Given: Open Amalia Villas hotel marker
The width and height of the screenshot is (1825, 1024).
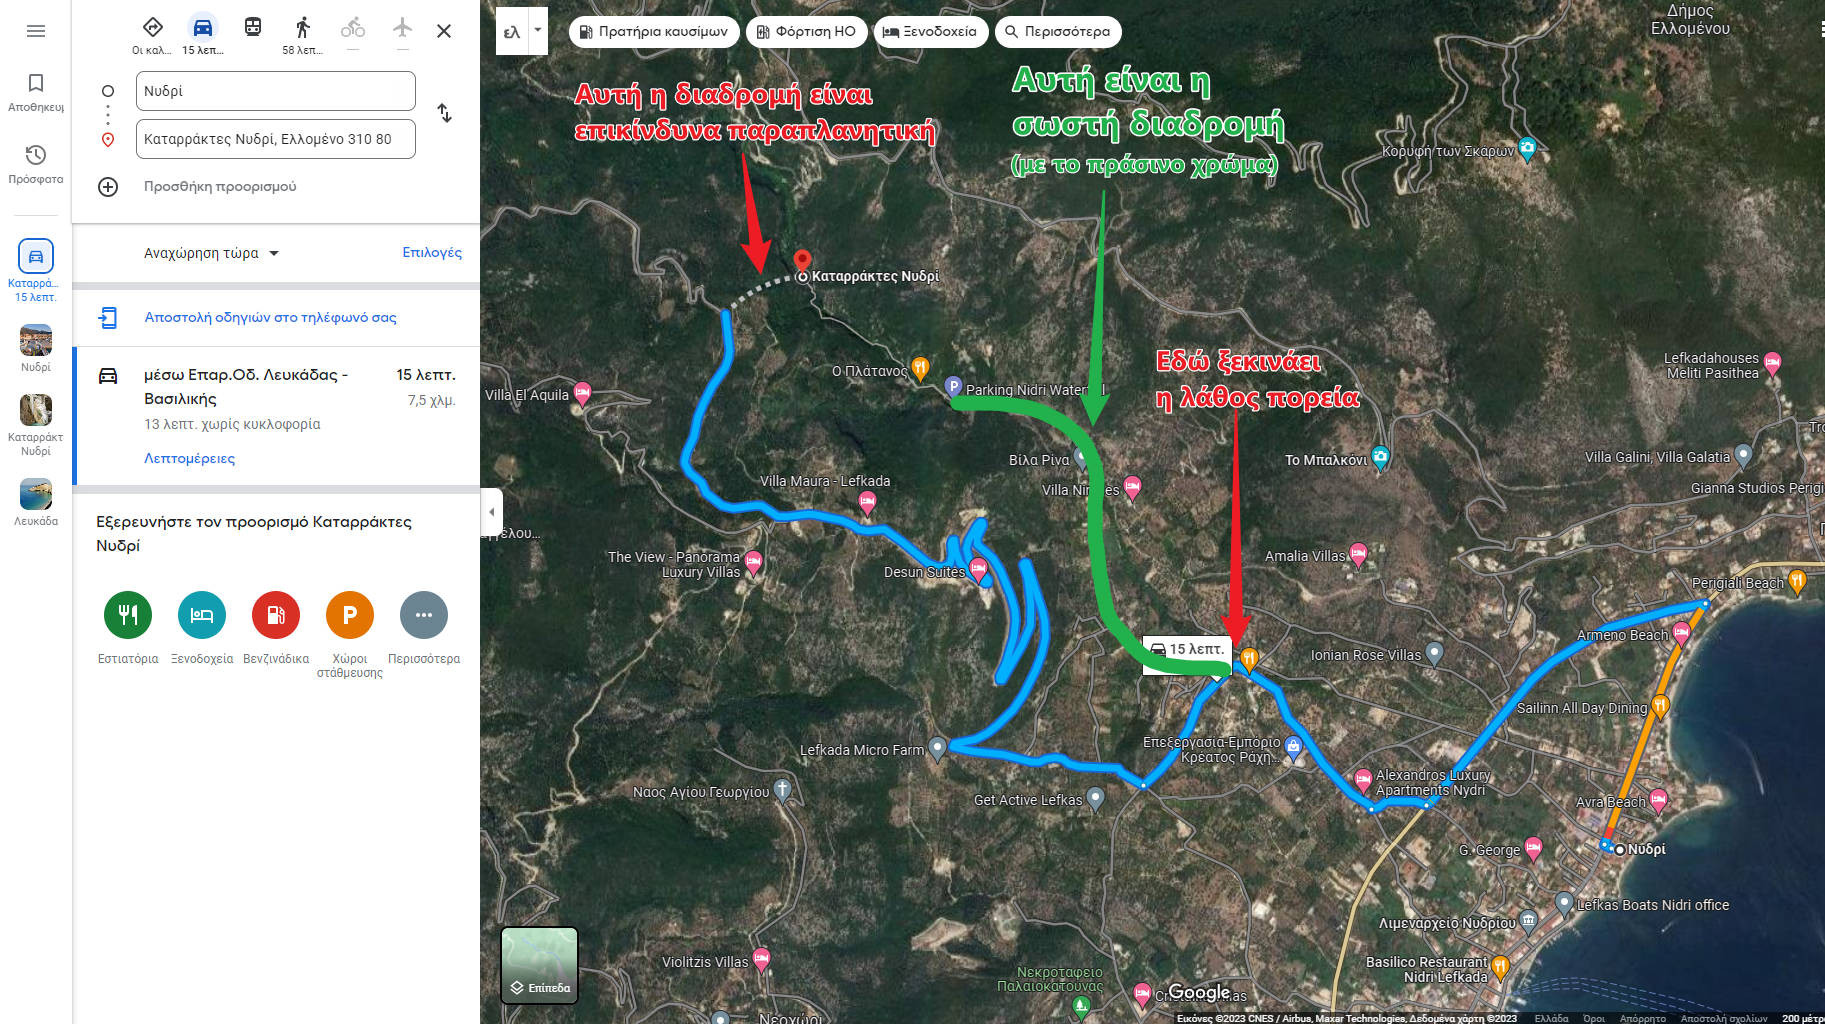Looking at the screenshot, I should point(1358,554).
